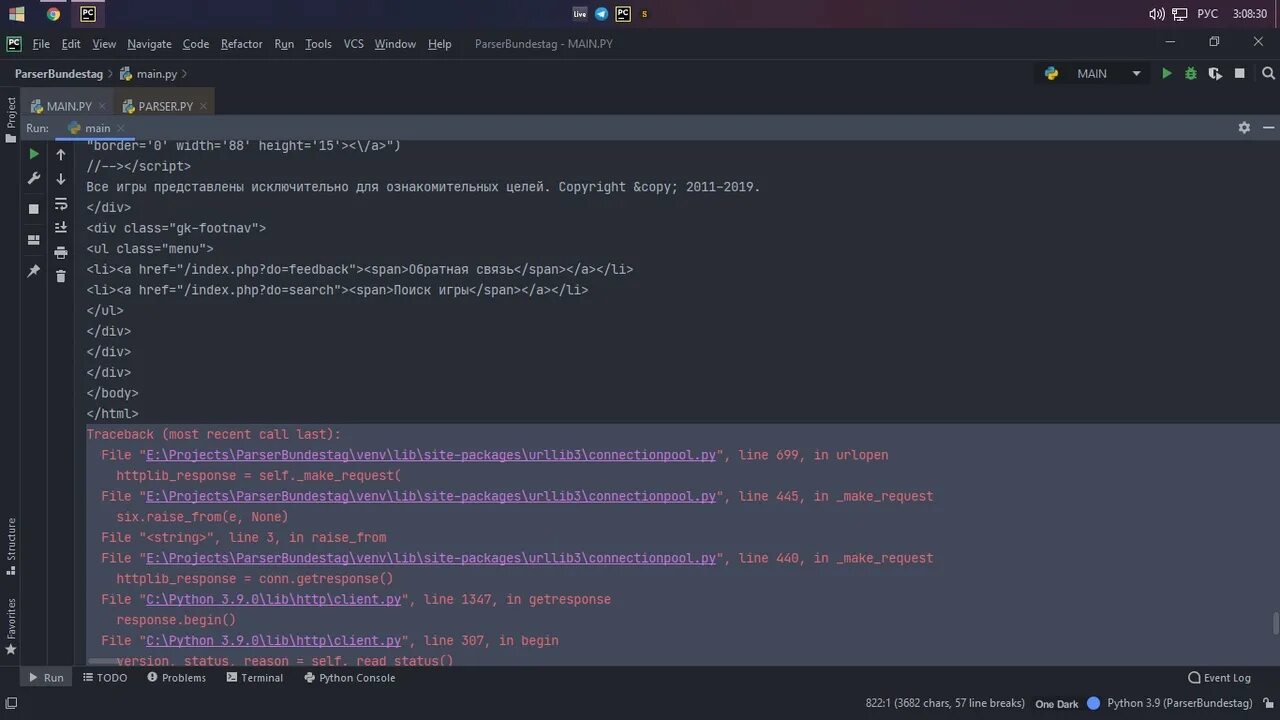Image resolution: width=1280 pixels, height=720 pixels.
Task: Open the View menu
Action: point(104,44)
